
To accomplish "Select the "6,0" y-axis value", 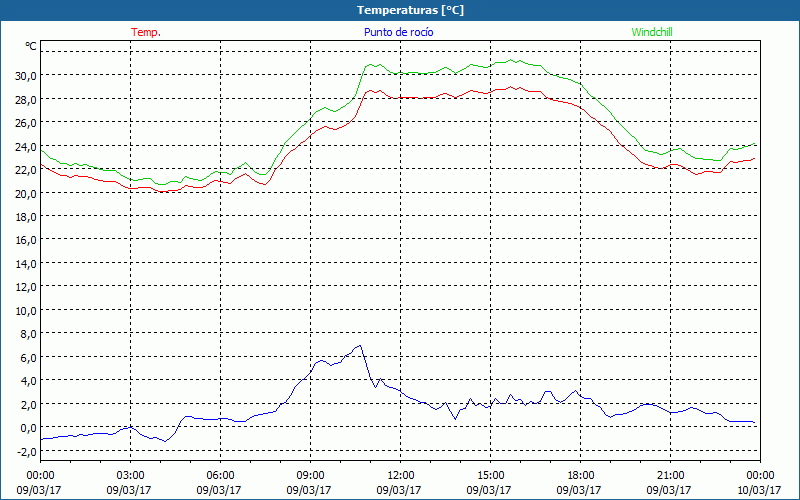I will tap(28, 357).
